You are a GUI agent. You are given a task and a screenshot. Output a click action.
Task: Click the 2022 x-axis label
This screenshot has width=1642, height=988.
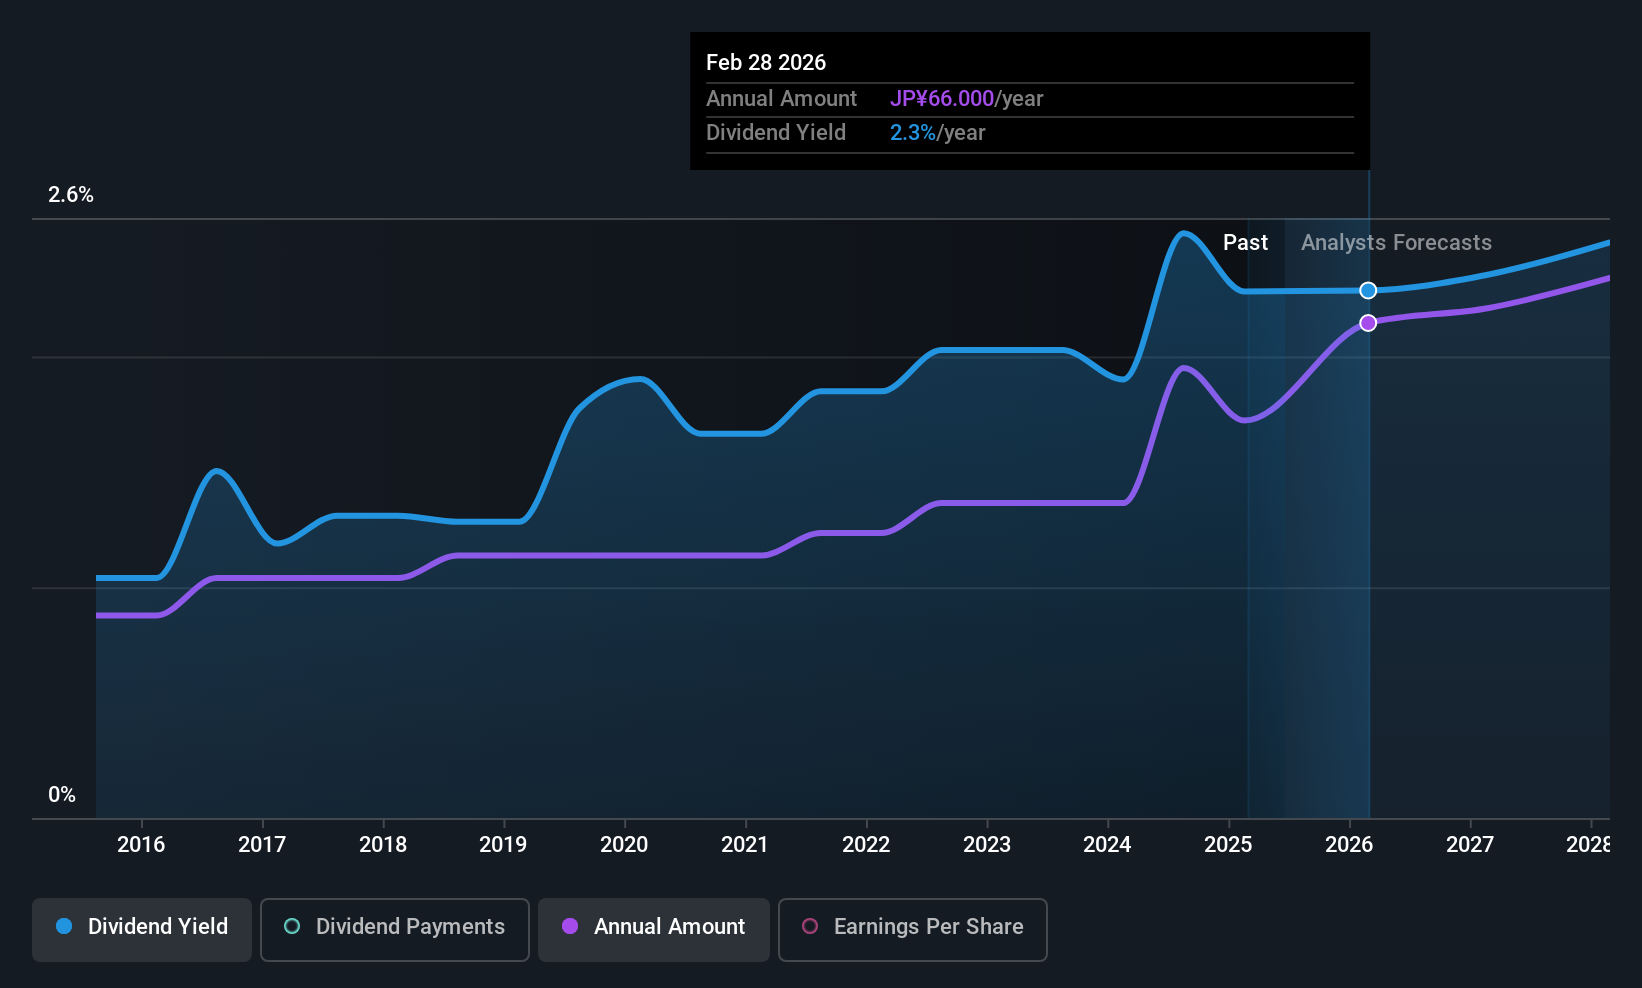866,845
